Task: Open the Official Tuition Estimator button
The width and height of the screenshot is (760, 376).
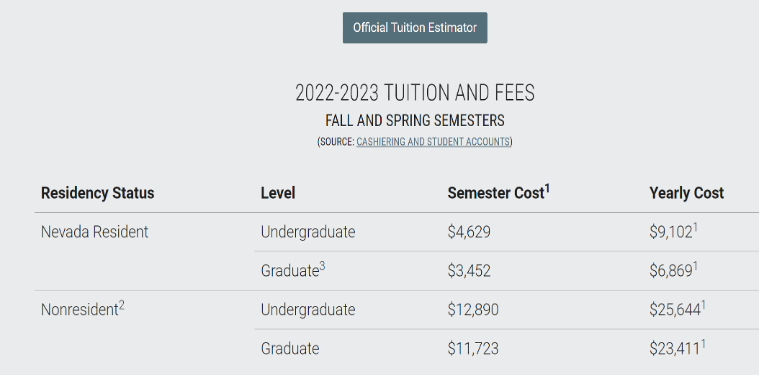Action: 415,28
